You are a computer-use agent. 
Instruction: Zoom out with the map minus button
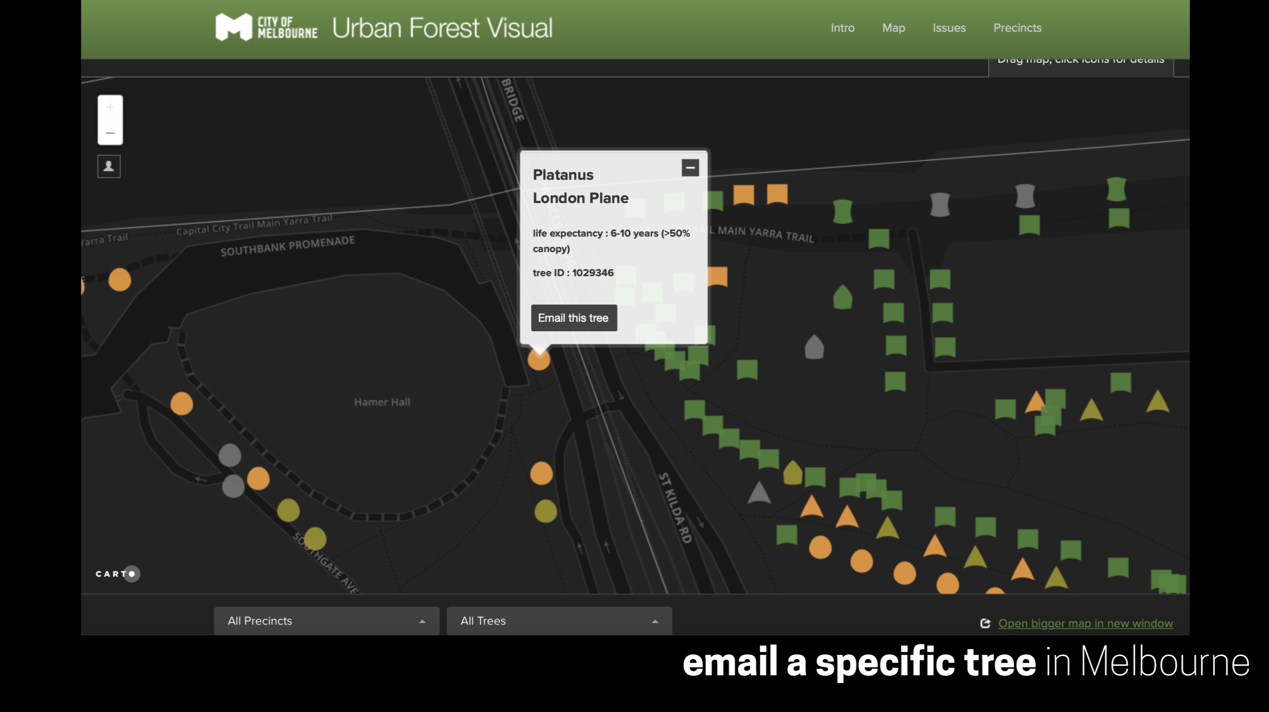110,133
